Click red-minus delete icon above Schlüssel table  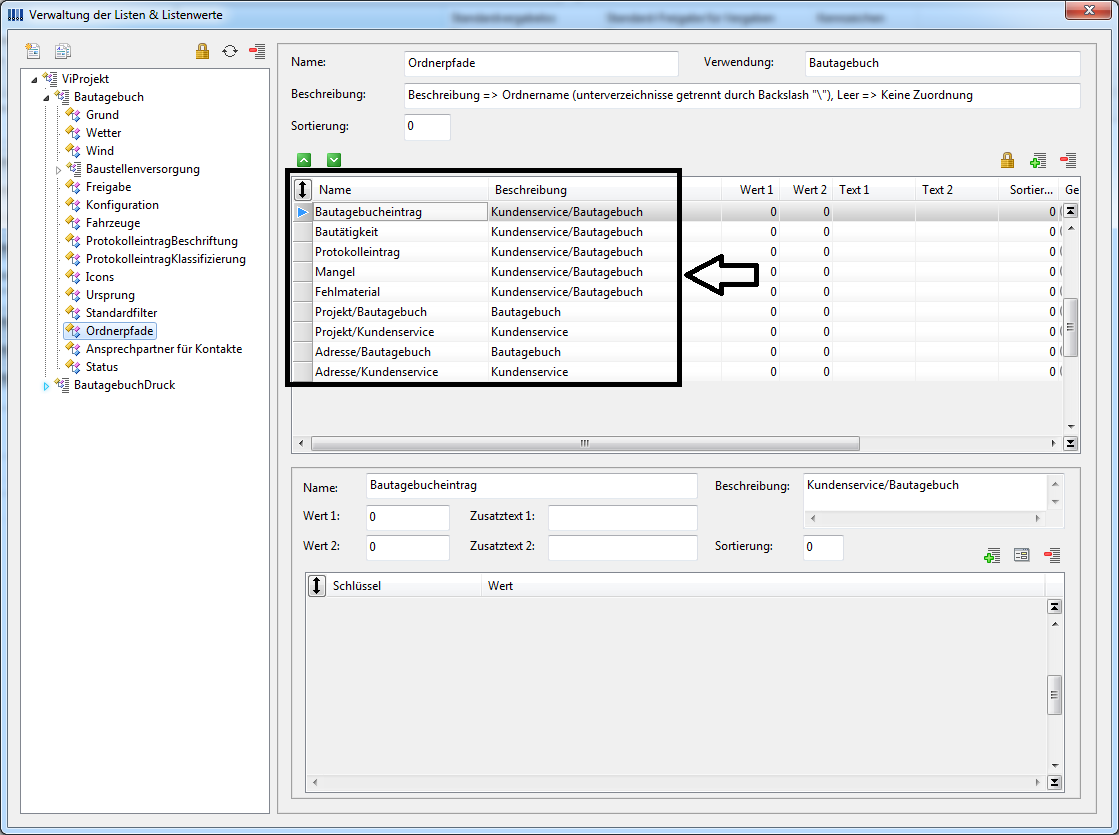click(x=1052, y=555)
